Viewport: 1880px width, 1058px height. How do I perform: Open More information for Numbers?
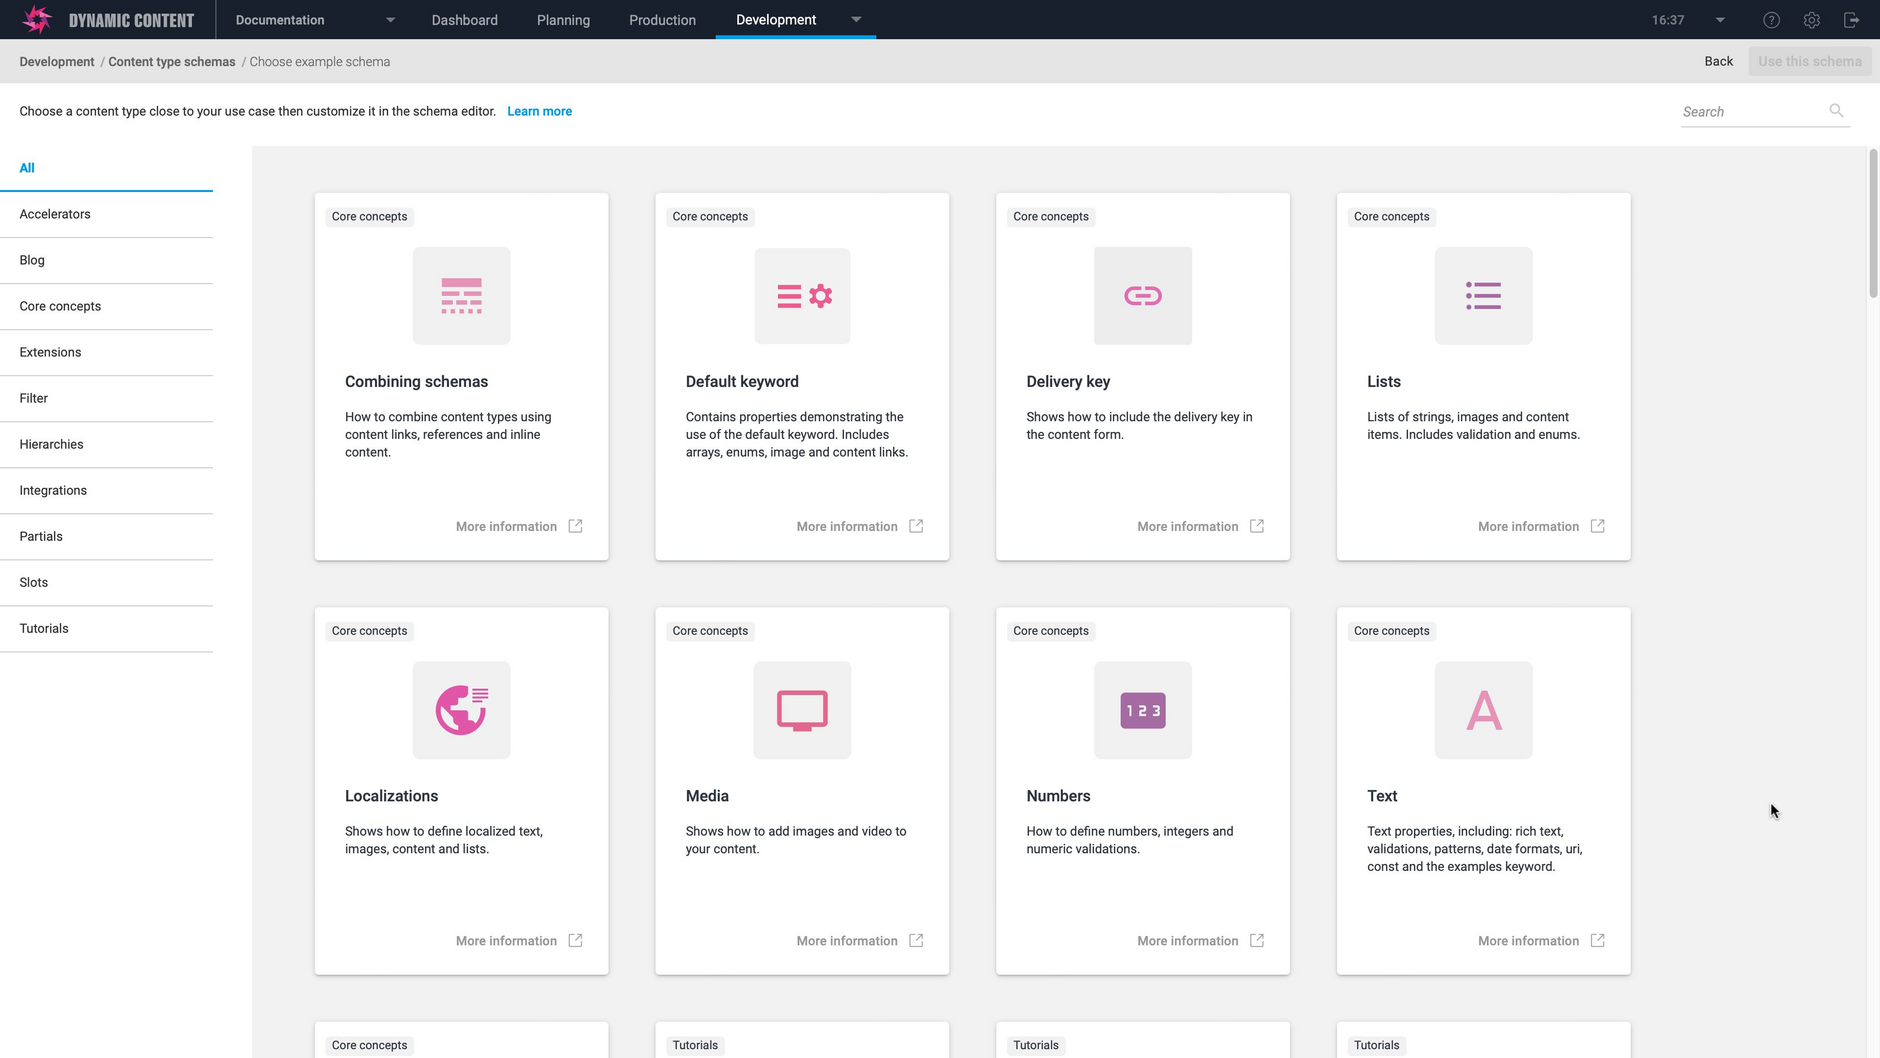pos(1188,941)
